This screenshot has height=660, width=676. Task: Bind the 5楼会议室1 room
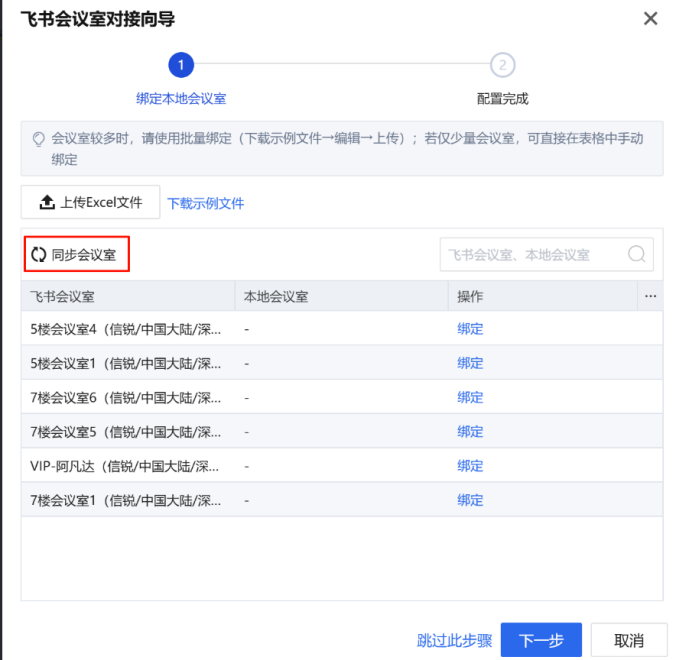[470, 363]
